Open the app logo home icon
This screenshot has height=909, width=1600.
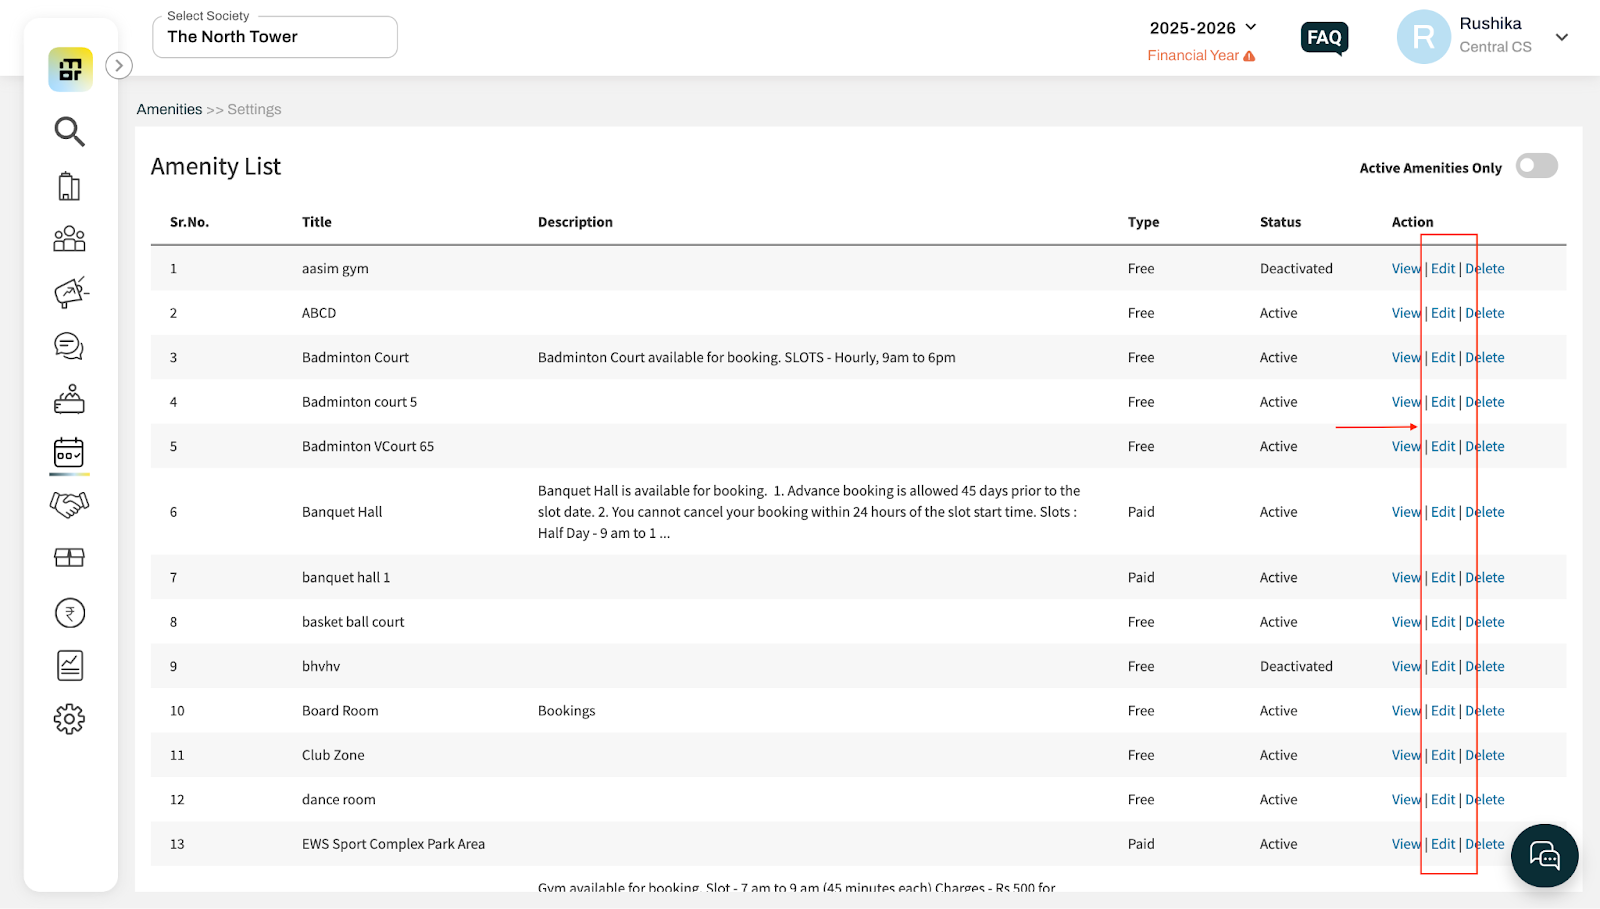click(x=70, y=69)
